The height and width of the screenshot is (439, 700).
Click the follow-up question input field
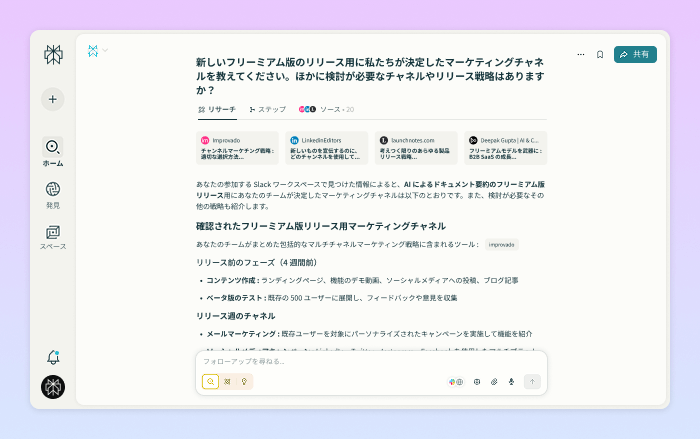tap(370, 361)
